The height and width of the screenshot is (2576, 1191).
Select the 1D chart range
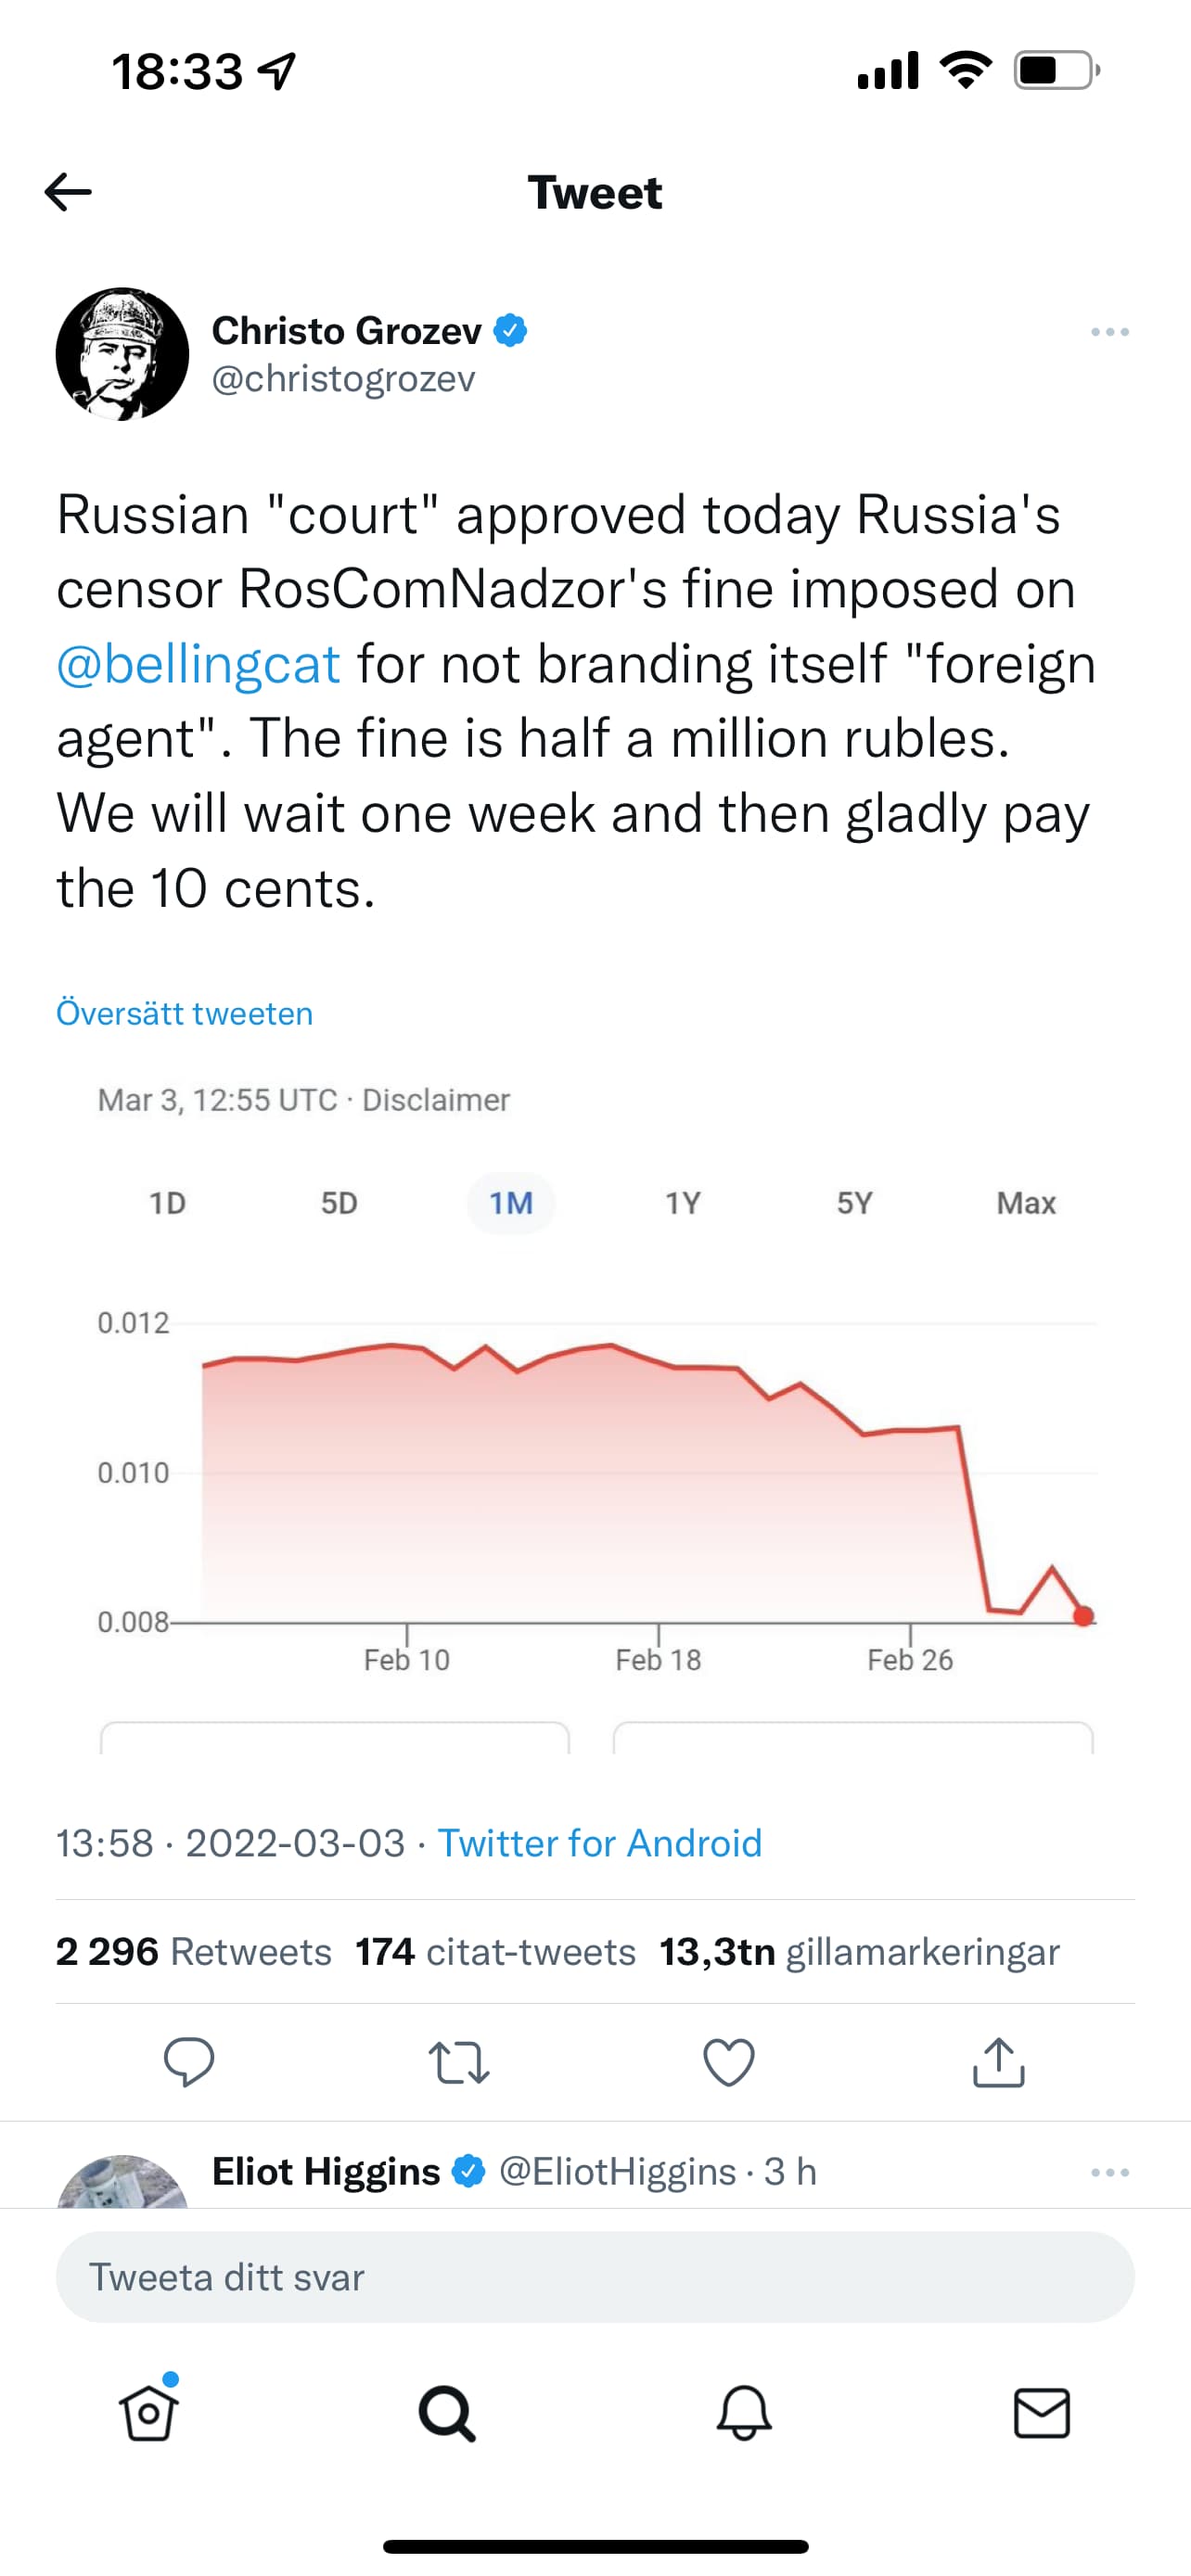point(167,1203)
